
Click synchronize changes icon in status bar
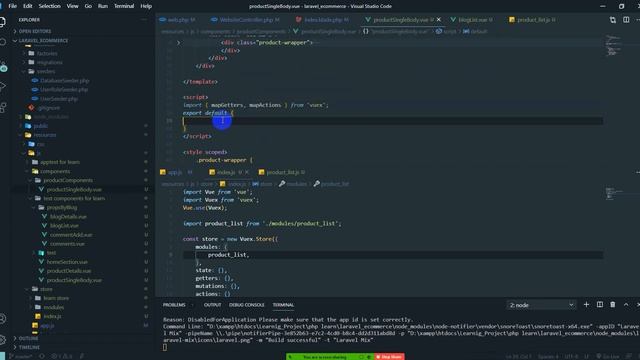42,356
